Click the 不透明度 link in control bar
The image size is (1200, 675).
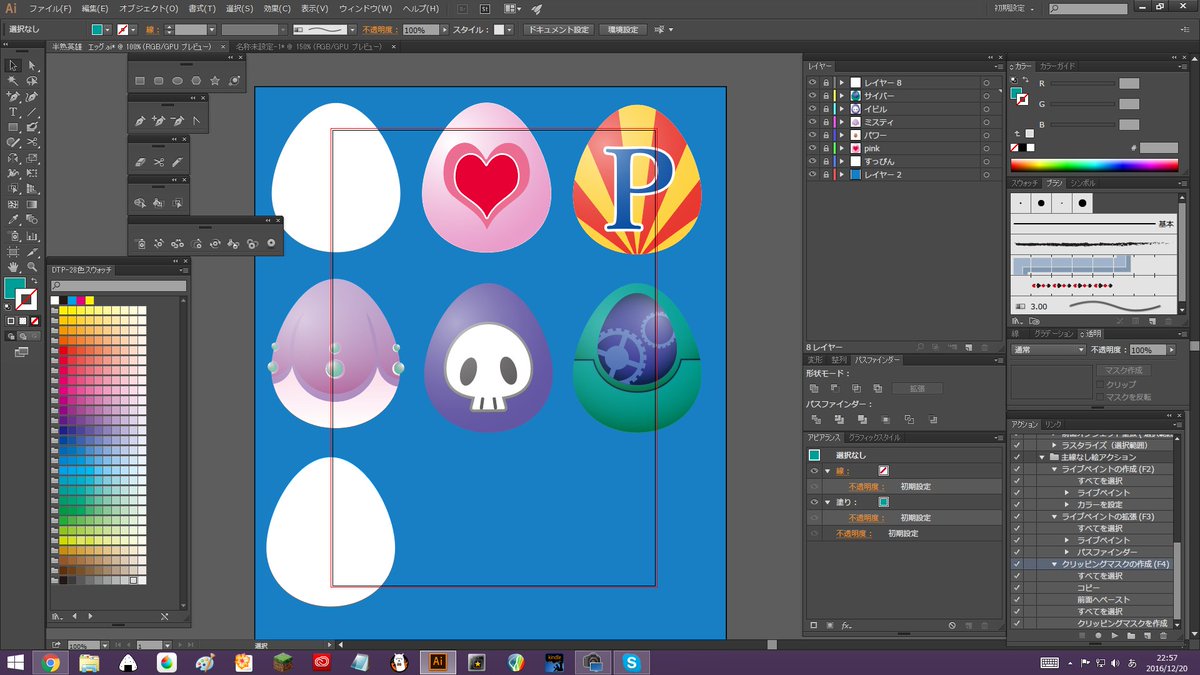[x=378, y=30]
